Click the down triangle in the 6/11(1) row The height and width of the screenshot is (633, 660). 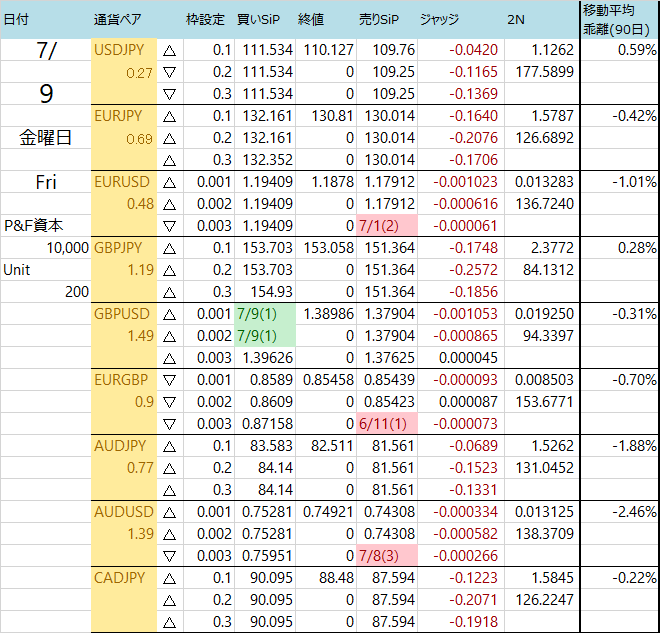[x=169, y=425]
